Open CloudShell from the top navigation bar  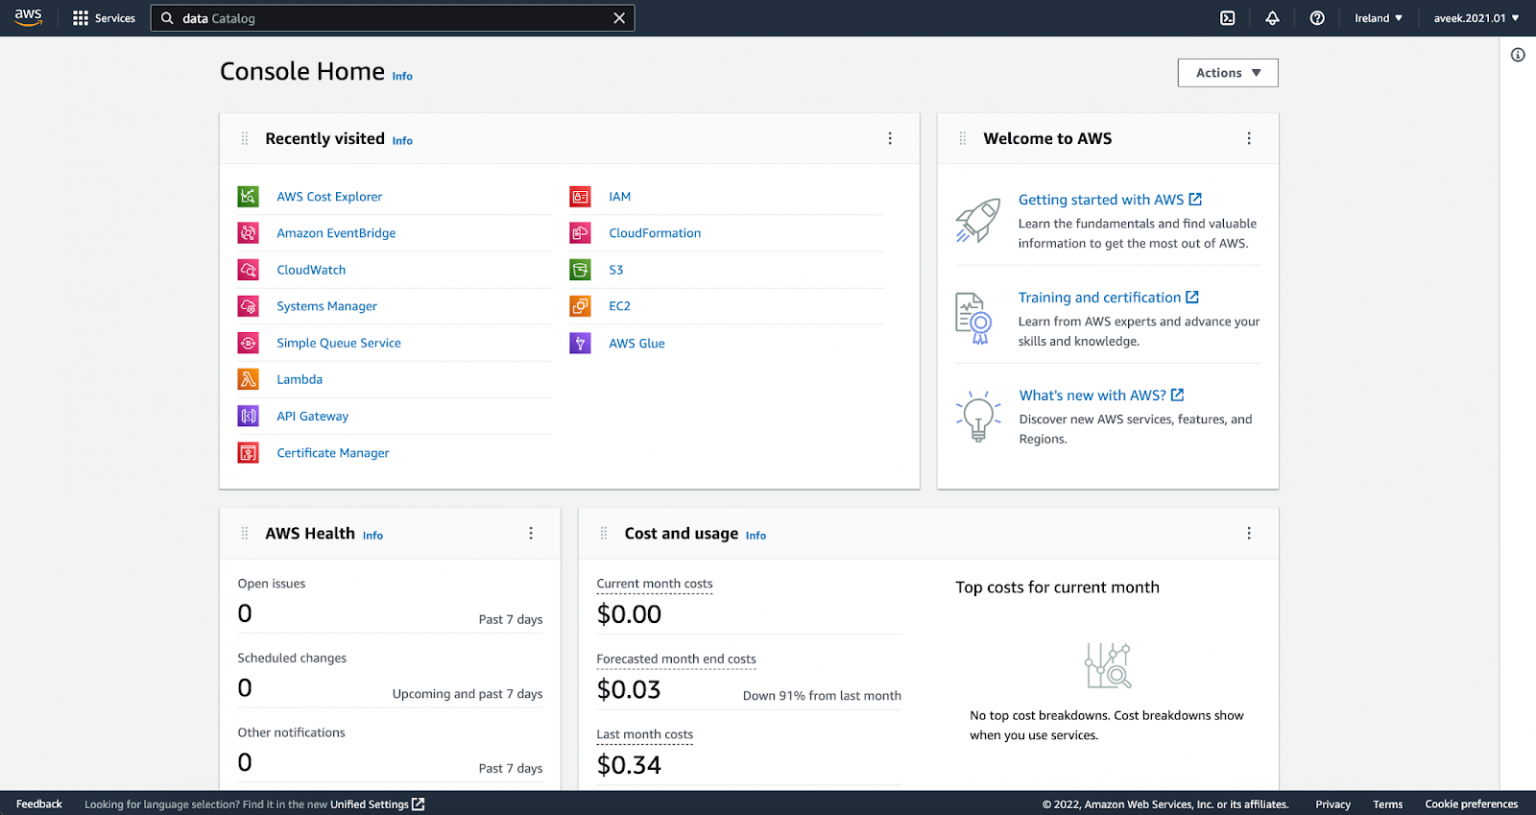pos(1227,18)
